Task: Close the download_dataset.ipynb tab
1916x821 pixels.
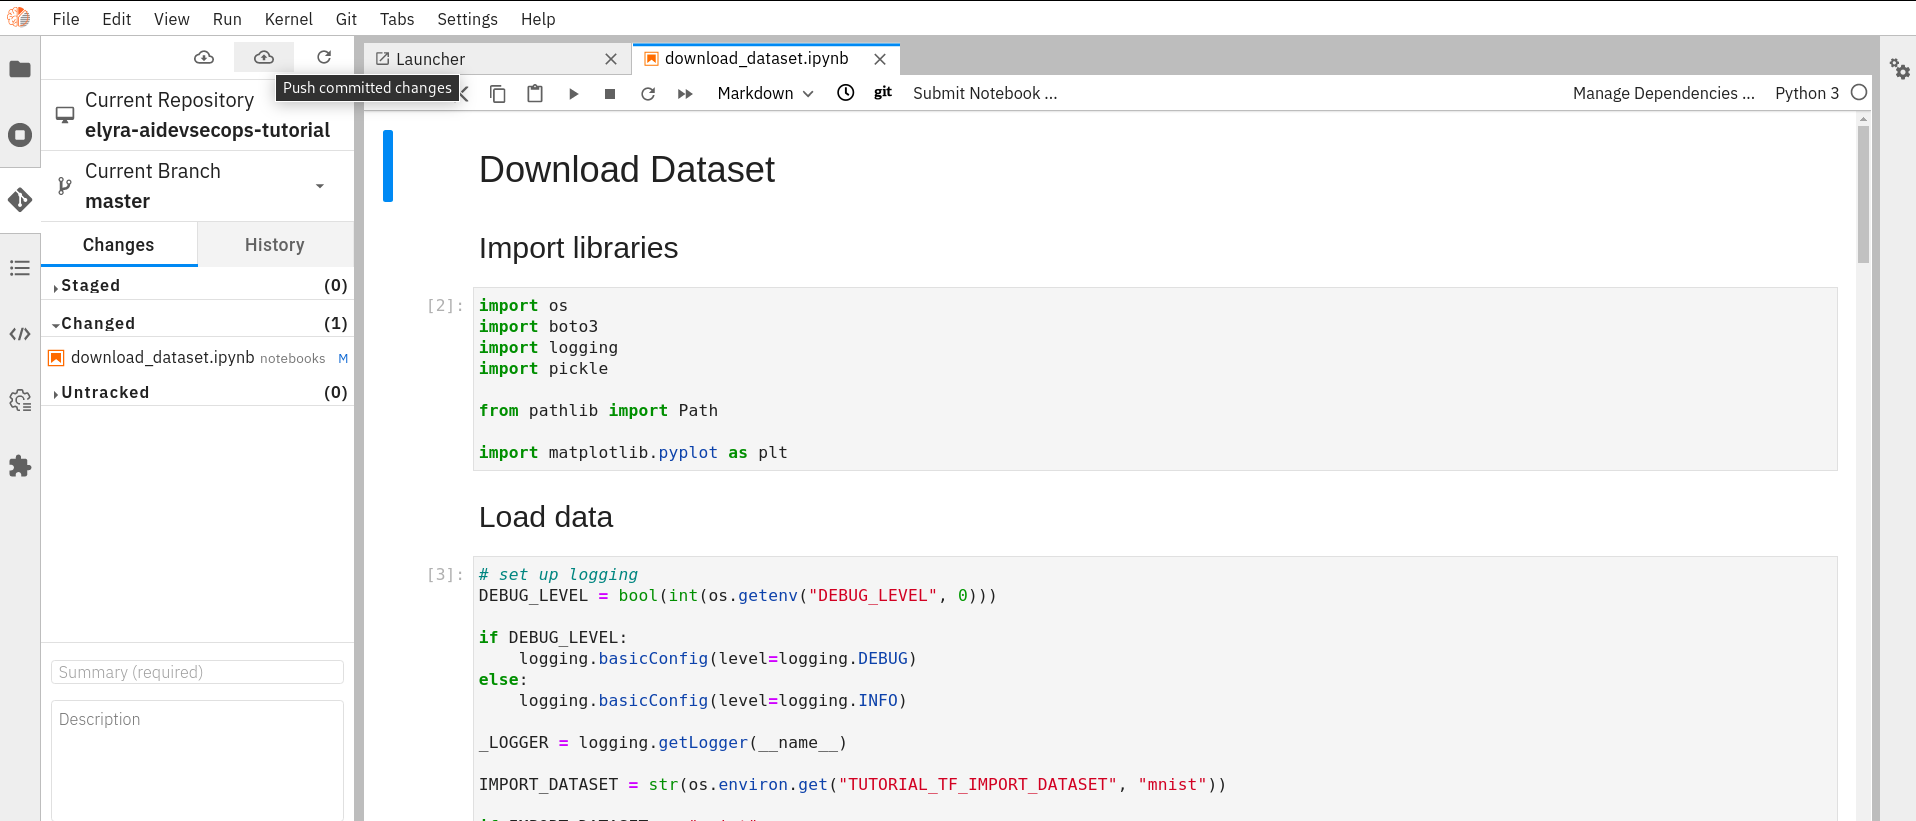Action: (x=880, y=59)
